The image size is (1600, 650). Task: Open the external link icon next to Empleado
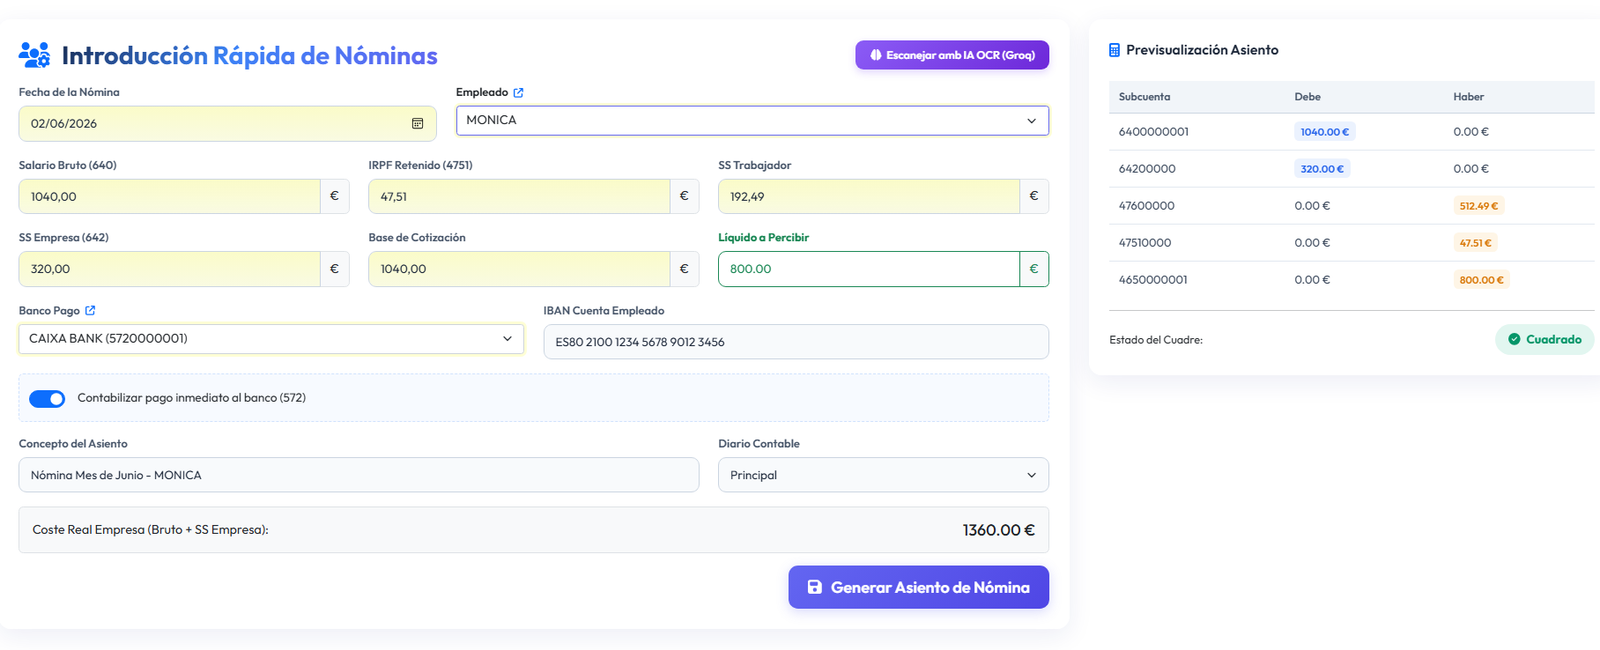518,93
